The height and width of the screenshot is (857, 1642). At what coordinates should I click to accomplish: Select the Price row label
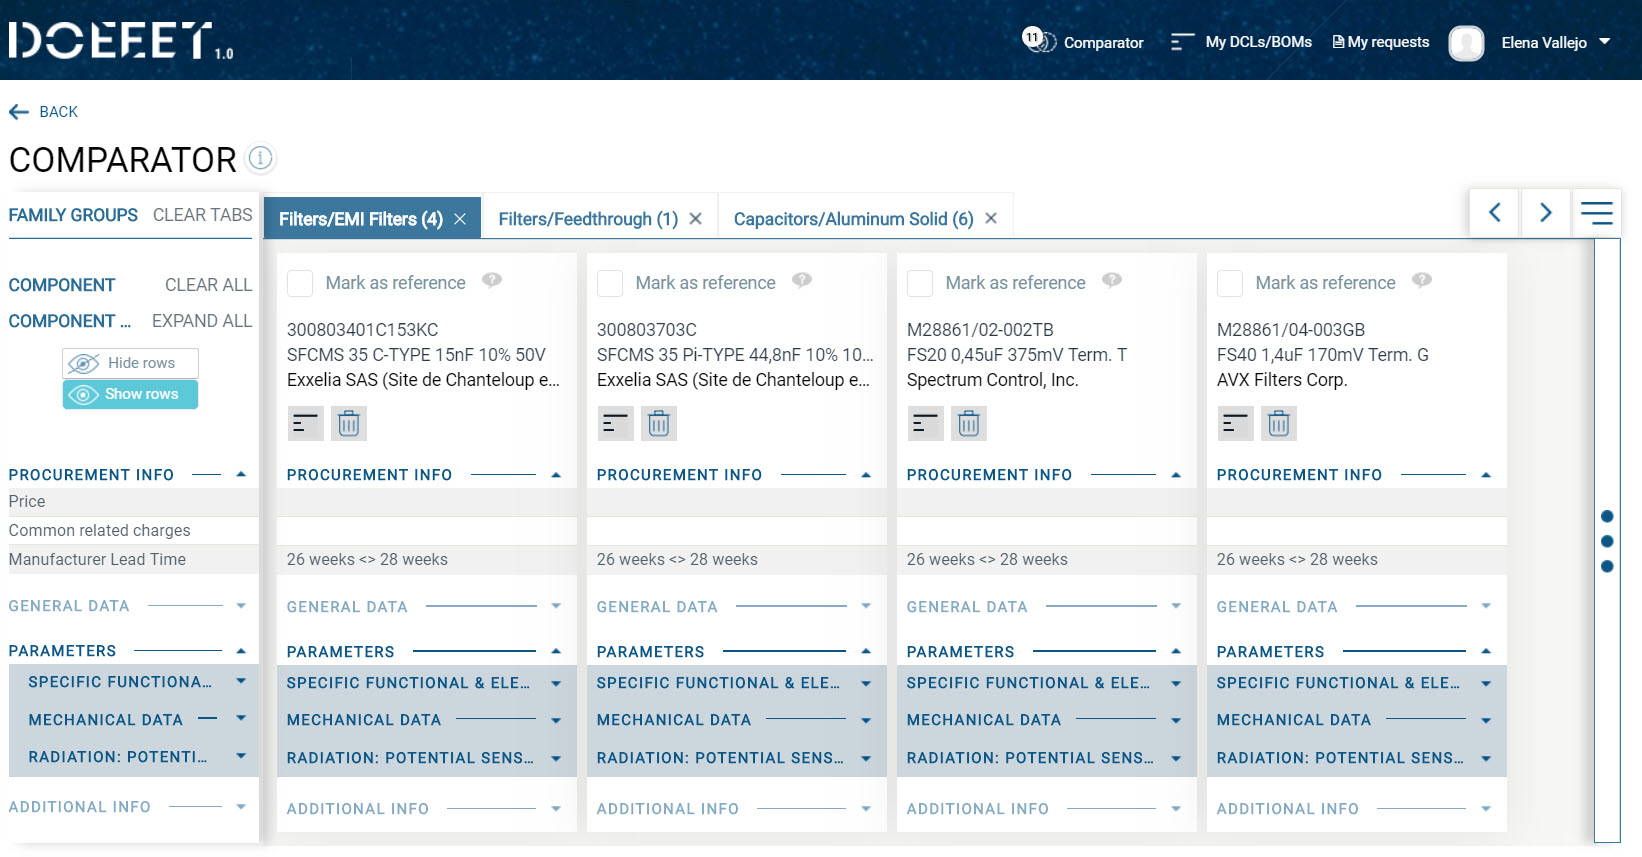[x=27, y=502]
